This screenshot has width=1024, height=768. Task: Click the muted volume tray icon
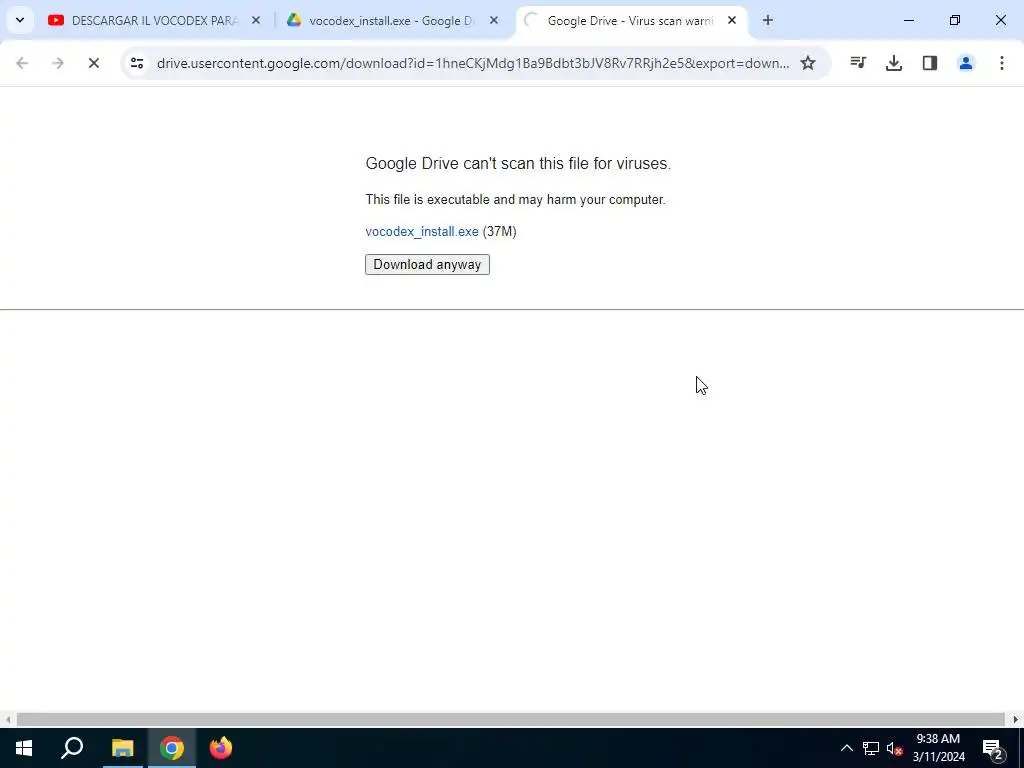[894, 748]
